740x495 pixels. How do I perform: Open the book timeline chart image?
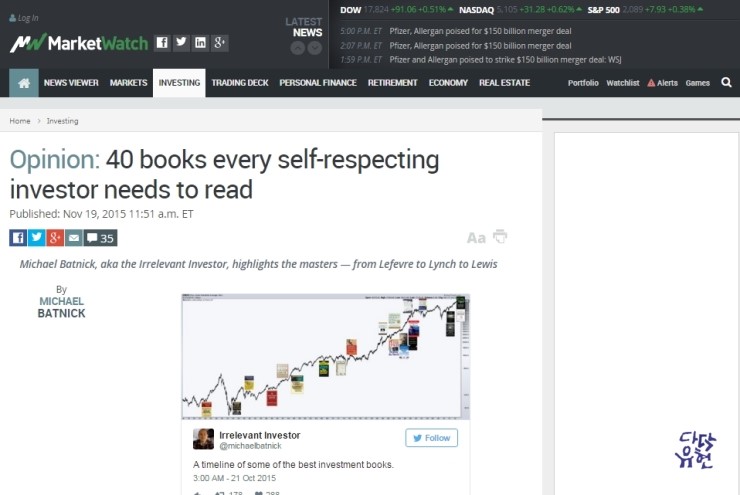click(x=326, y=356)
